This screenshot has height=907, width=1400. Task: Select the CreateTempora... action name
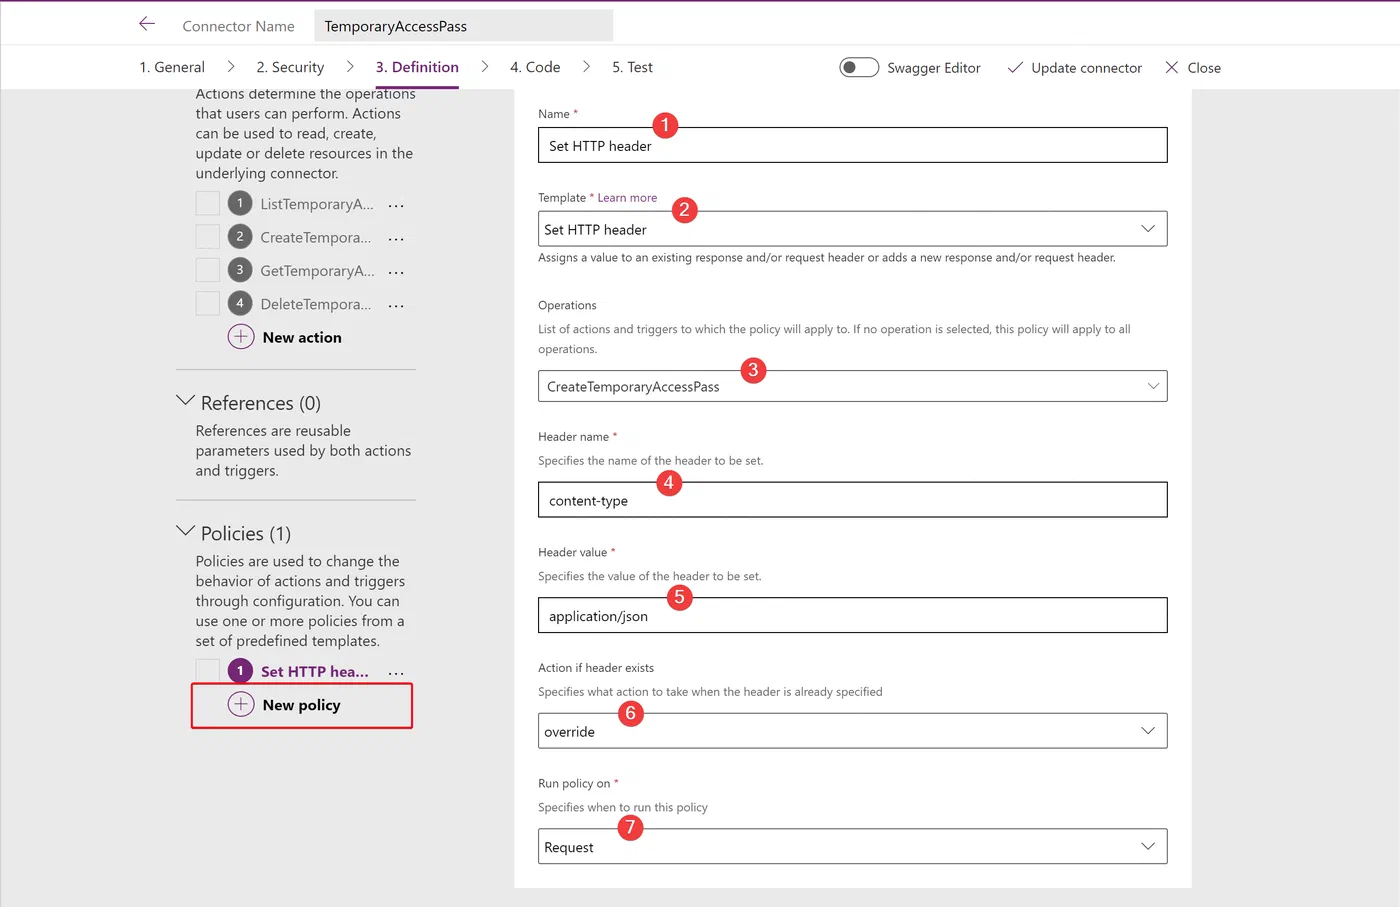(316, 237)
